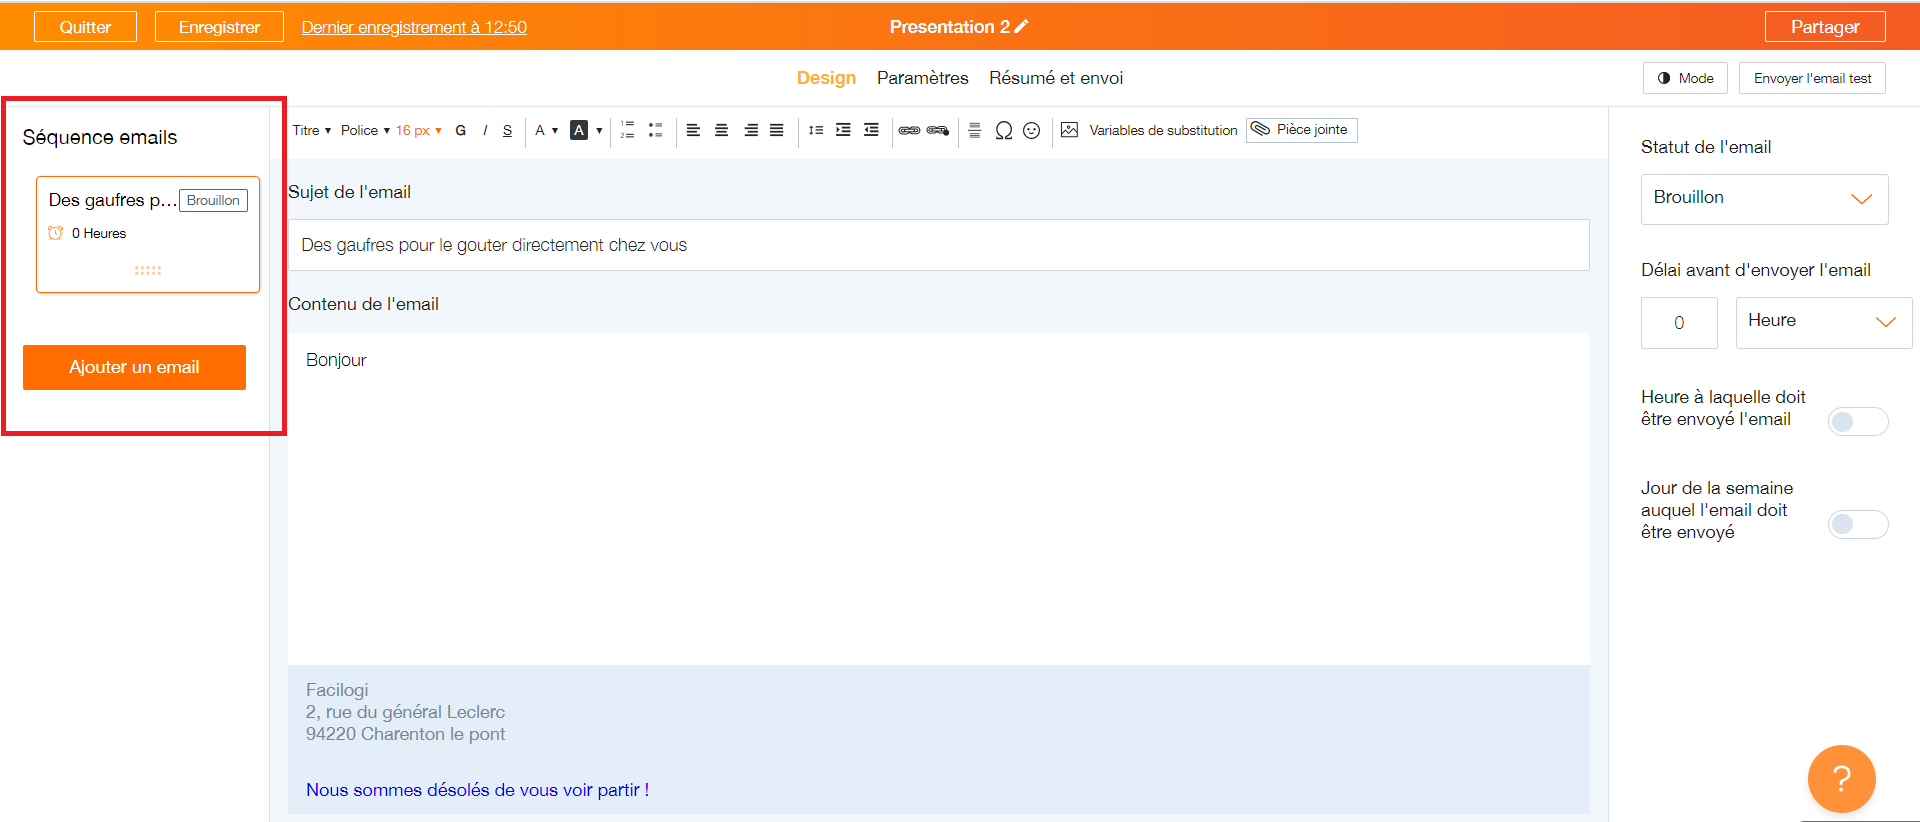Screen dimensions: 1920x822
Task: Switch to the Paramètres tab
Action: pyautogui.click(x=922, y=78)
